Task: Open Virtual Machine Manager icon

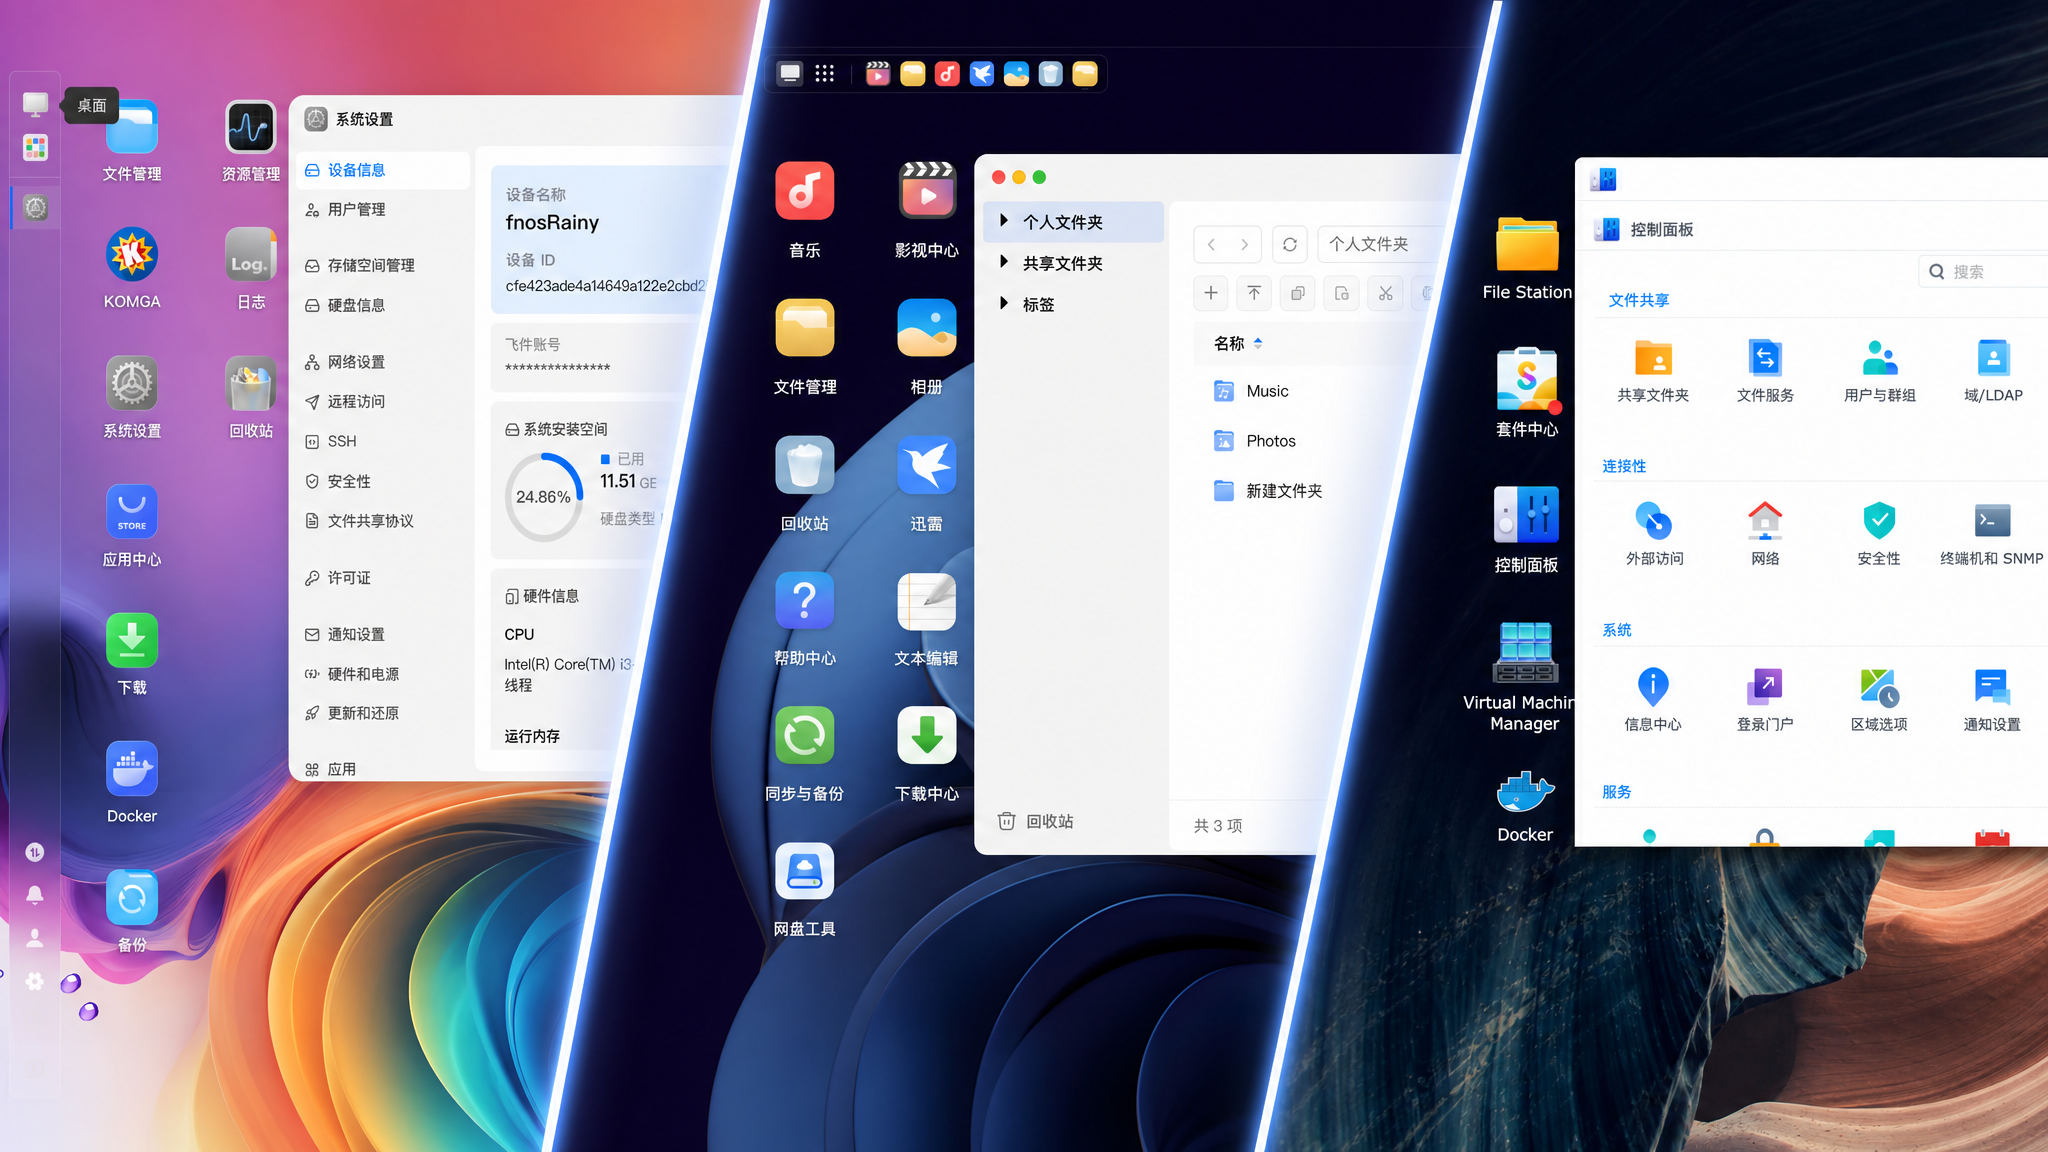Action: pyautogui.click(x=1526, y=652)
